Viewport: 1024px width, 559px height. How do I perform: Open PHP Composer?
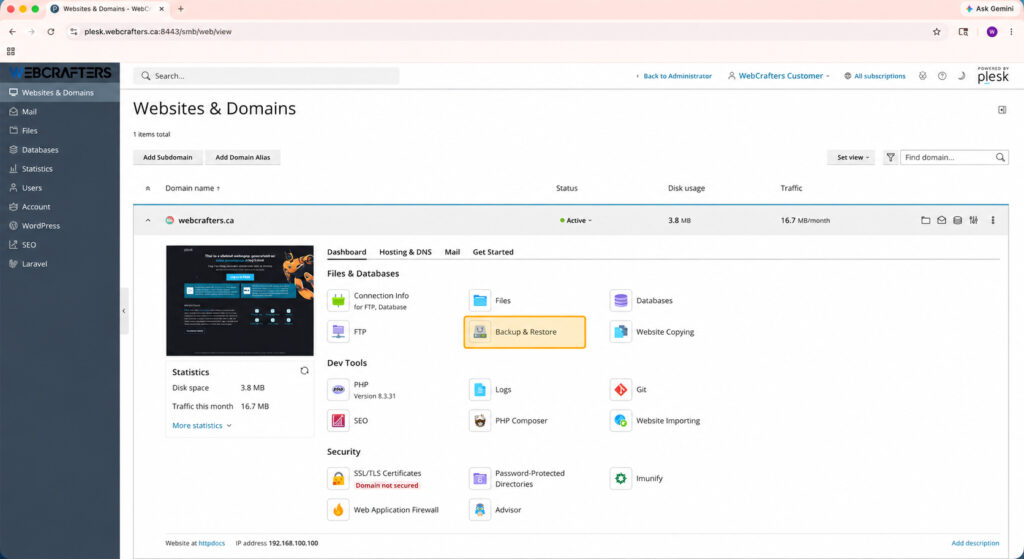(x=509, y=421)
